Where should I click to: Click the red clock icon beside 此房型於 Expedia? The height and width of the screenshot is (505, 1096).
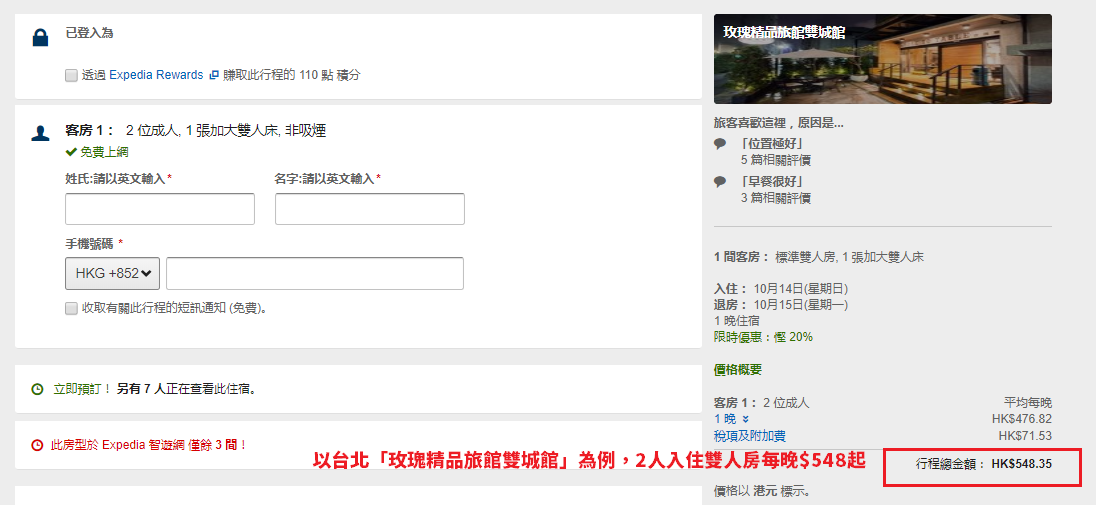click(38, 445)
